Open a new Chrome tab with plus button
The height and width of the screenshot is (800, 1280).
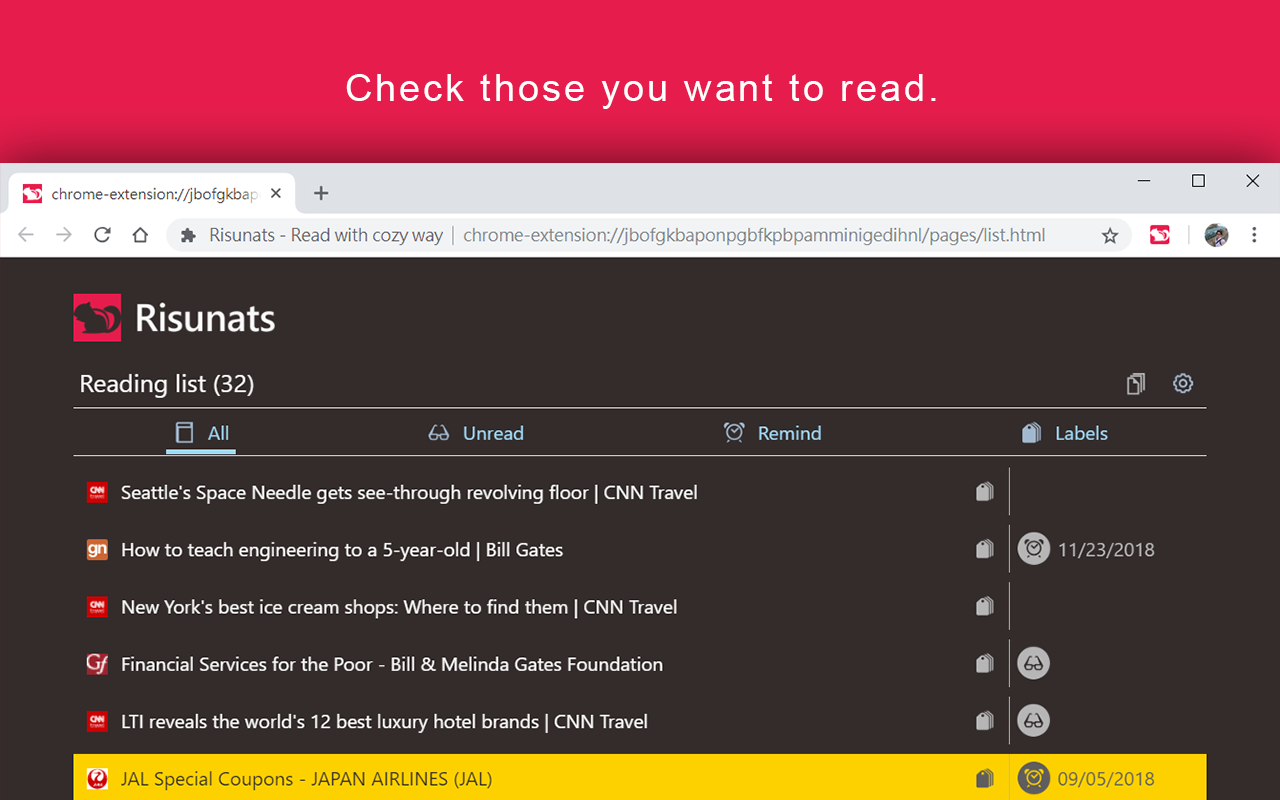(320, 193)
